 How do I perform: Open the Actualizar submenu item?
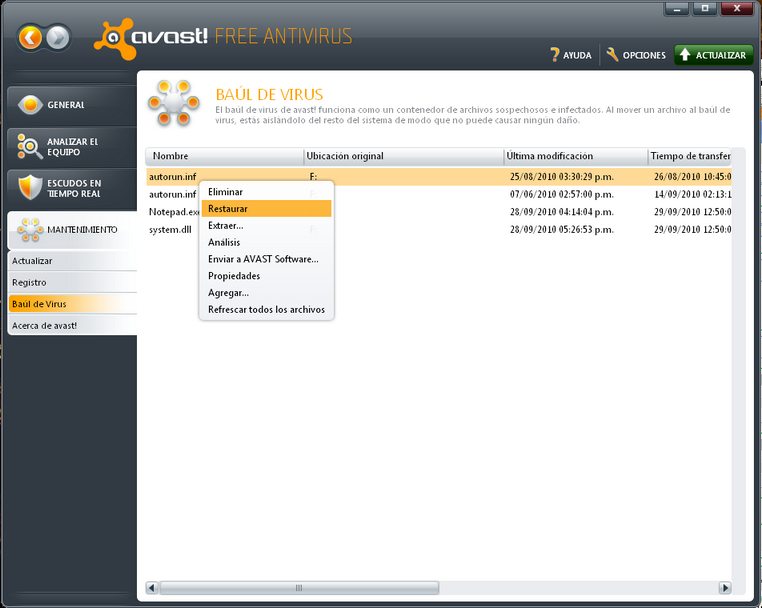click(73, 261)
